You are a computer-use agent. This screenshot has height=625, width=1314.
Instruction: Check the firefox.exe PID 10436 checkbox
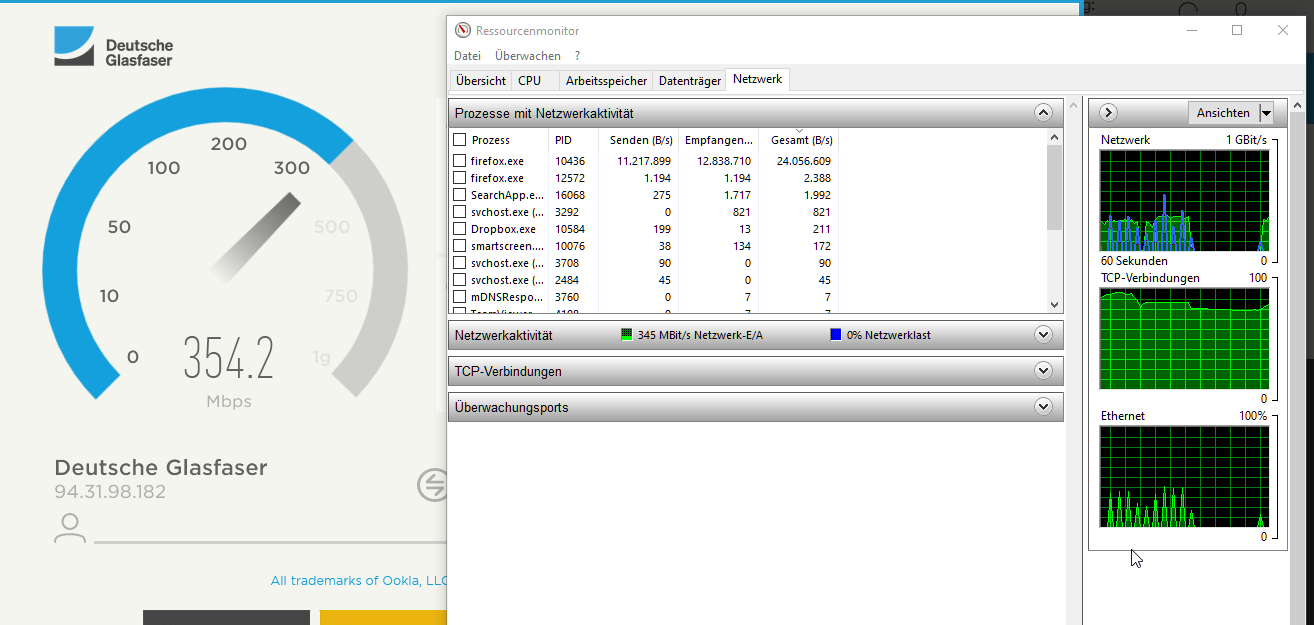click(459, 161)
